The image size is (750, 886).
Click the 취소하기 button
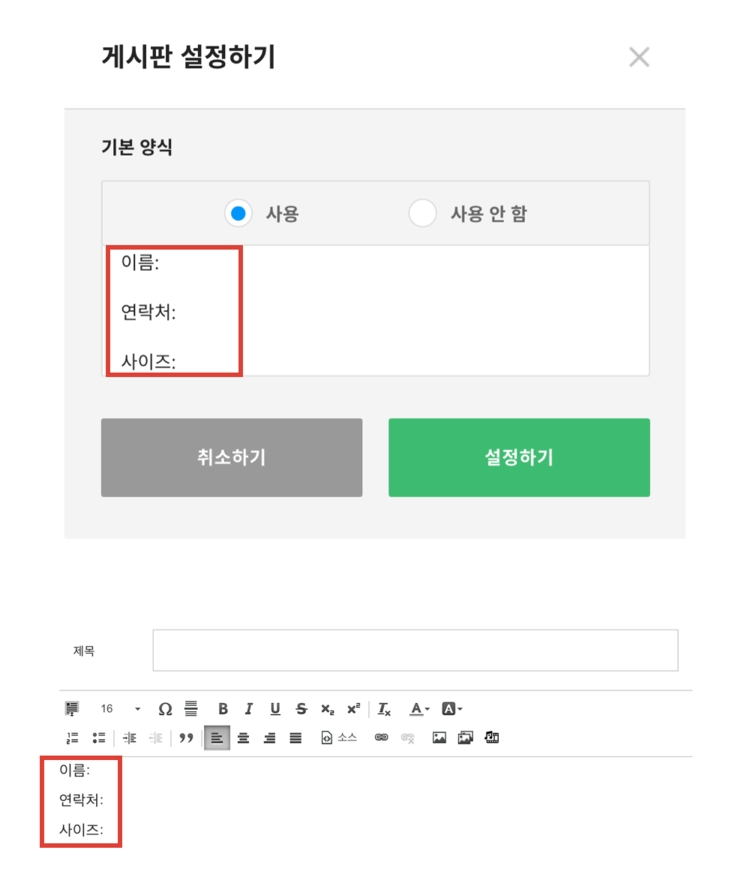231,458
